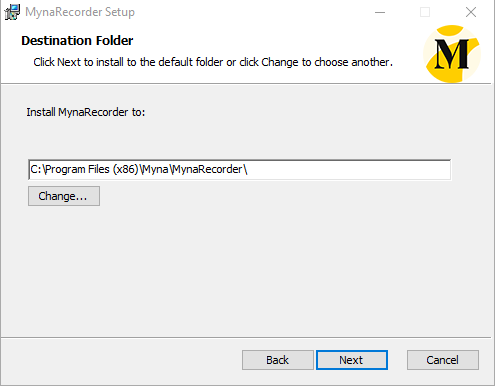Click the installer icon in title bar

tap(12, 12)
